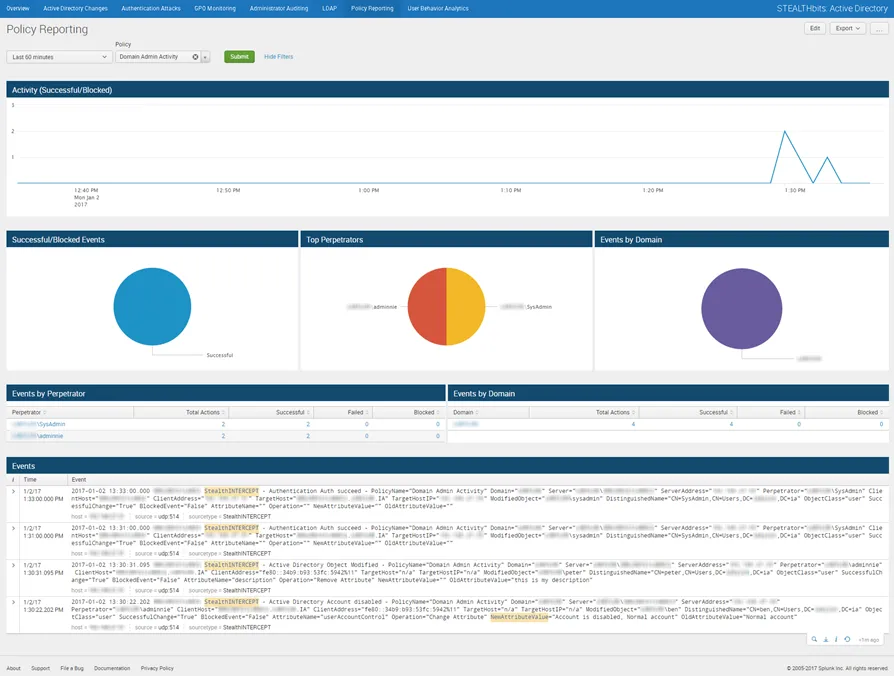The height and width of the screenshot is (676, 894).
Task: Sort Events by Domain table by Domain column
Action: (466, 412)
